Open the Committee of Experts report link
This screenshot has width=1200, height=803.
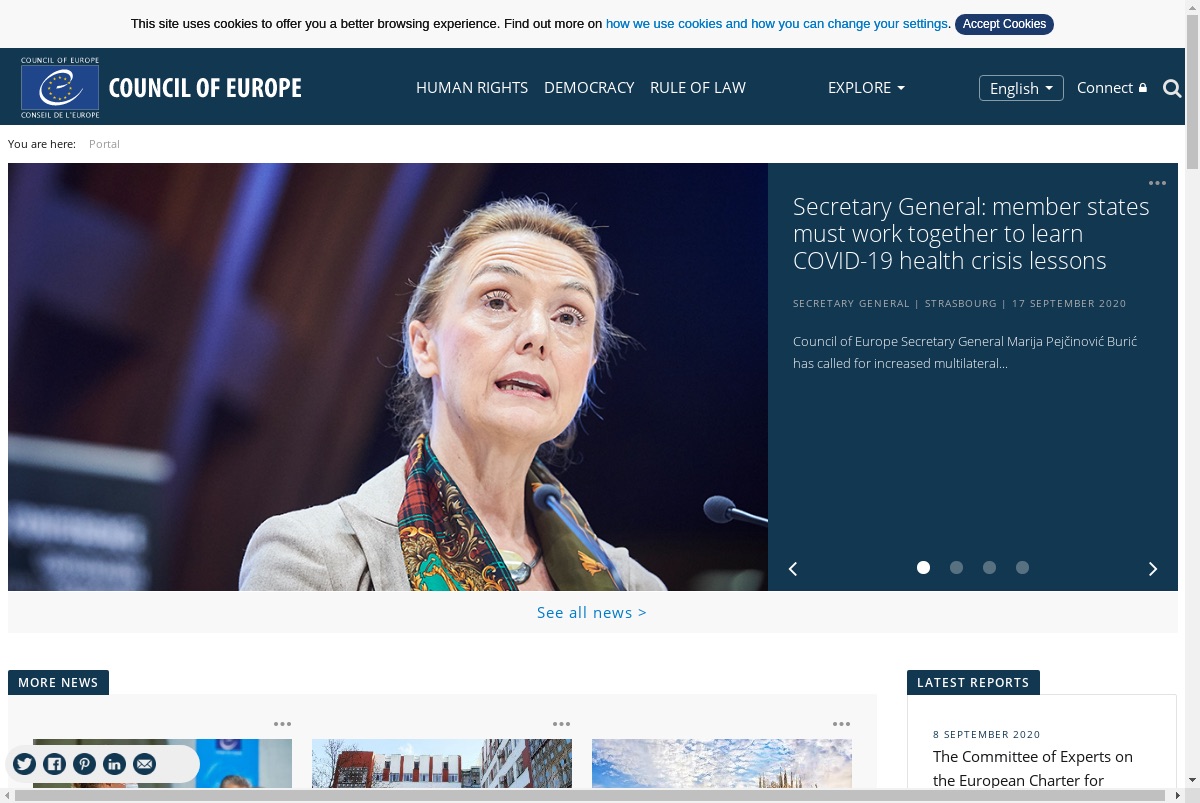[x=1033, y=768]
